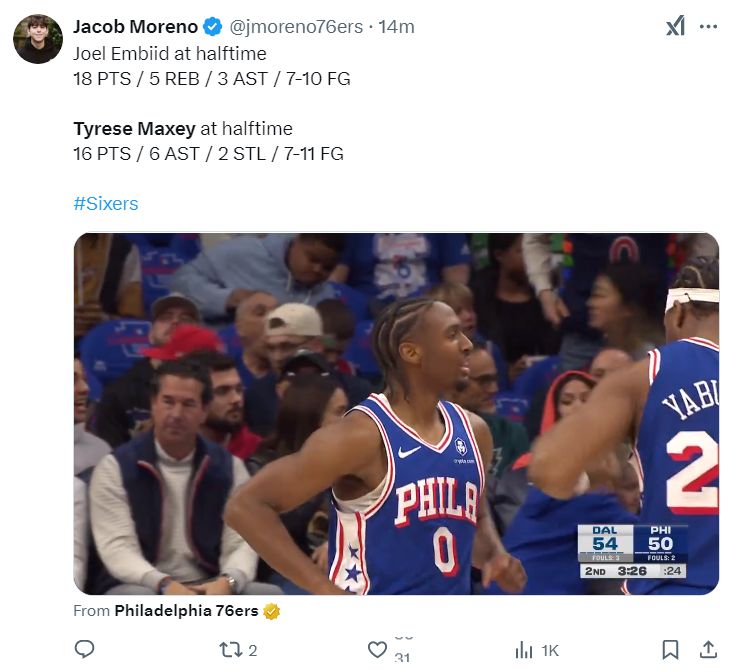Click the gold verified badge near Philadelphia 76ers
The width and height of the screenshot is (733, 670).
pos(272,611)
